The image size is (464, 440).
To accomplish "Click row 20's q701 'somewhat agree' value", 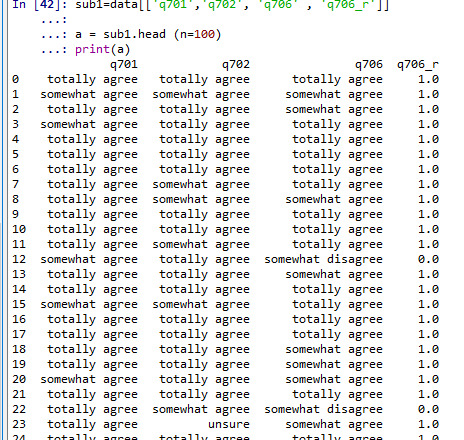I will 89,380.
